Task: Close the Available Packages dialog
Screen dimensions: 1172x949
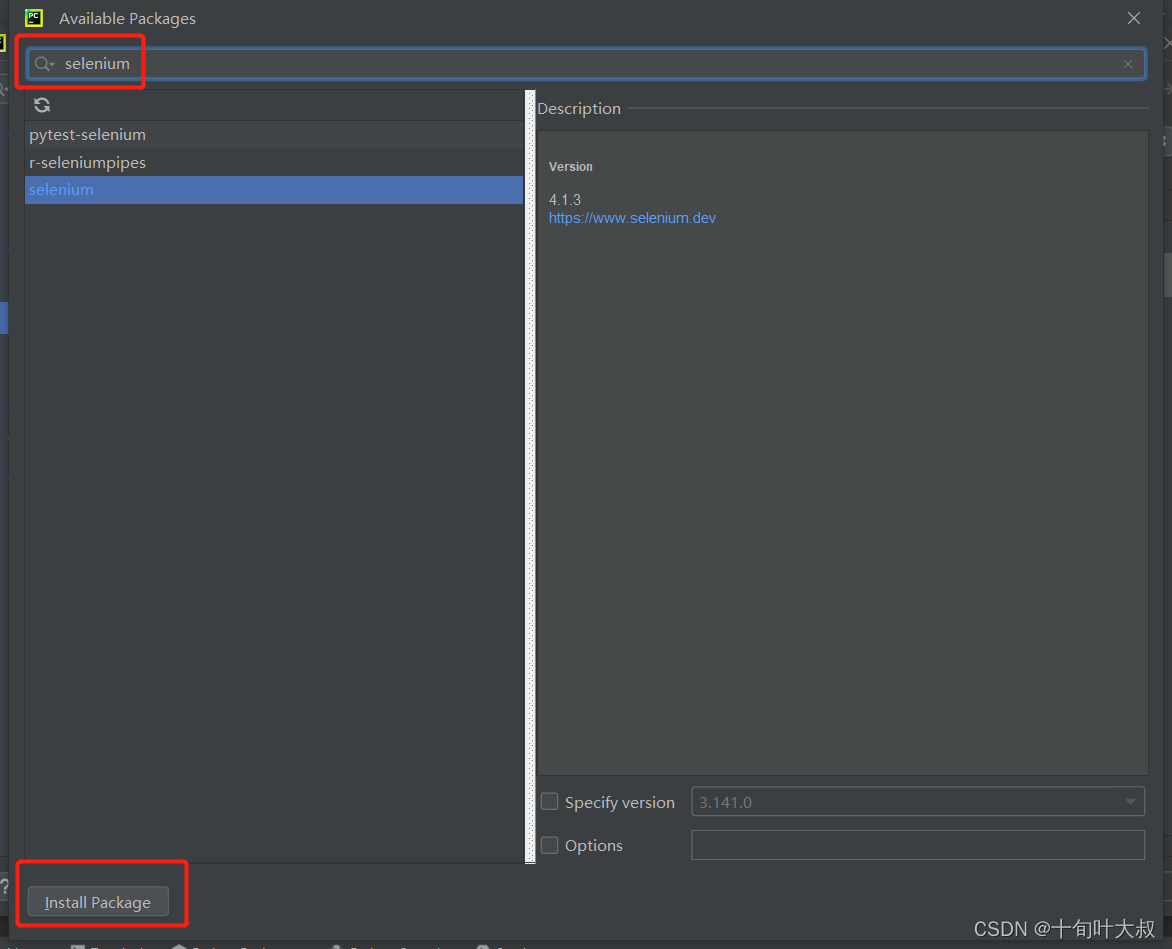Action: (x=1133, y=18)
